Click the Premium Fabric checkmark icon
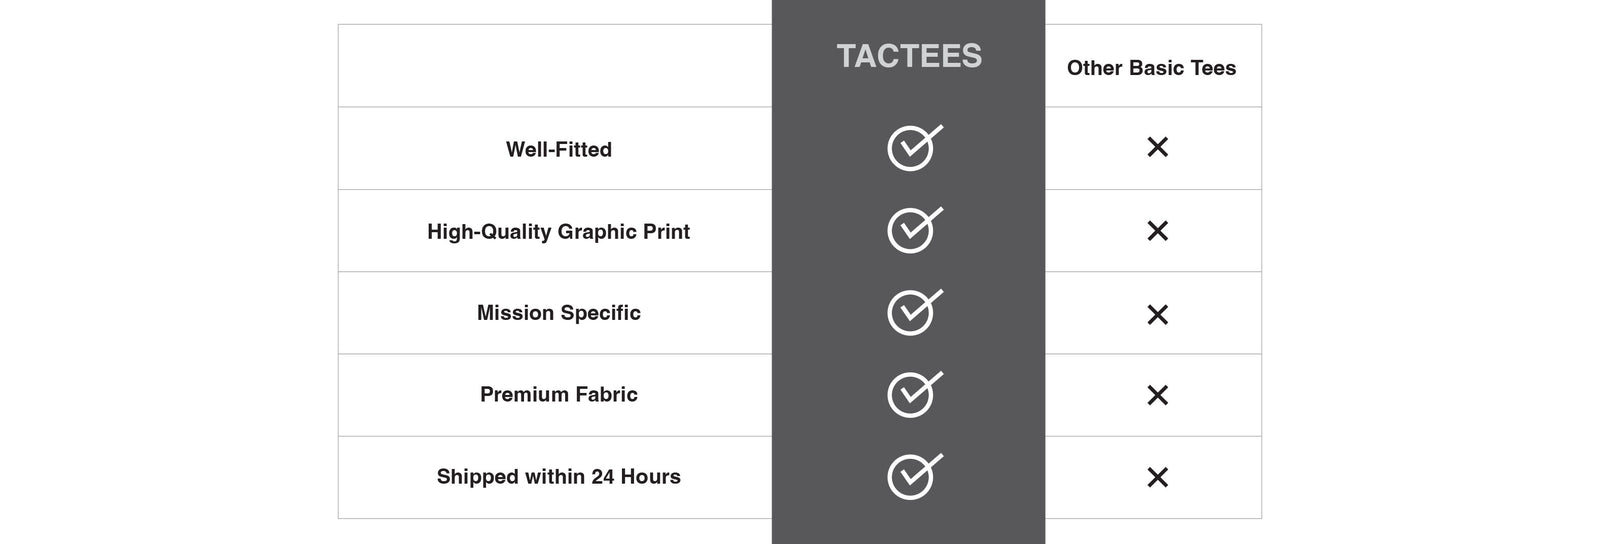The width and height of the screenshot is (1600, 544). coord(912,395)
